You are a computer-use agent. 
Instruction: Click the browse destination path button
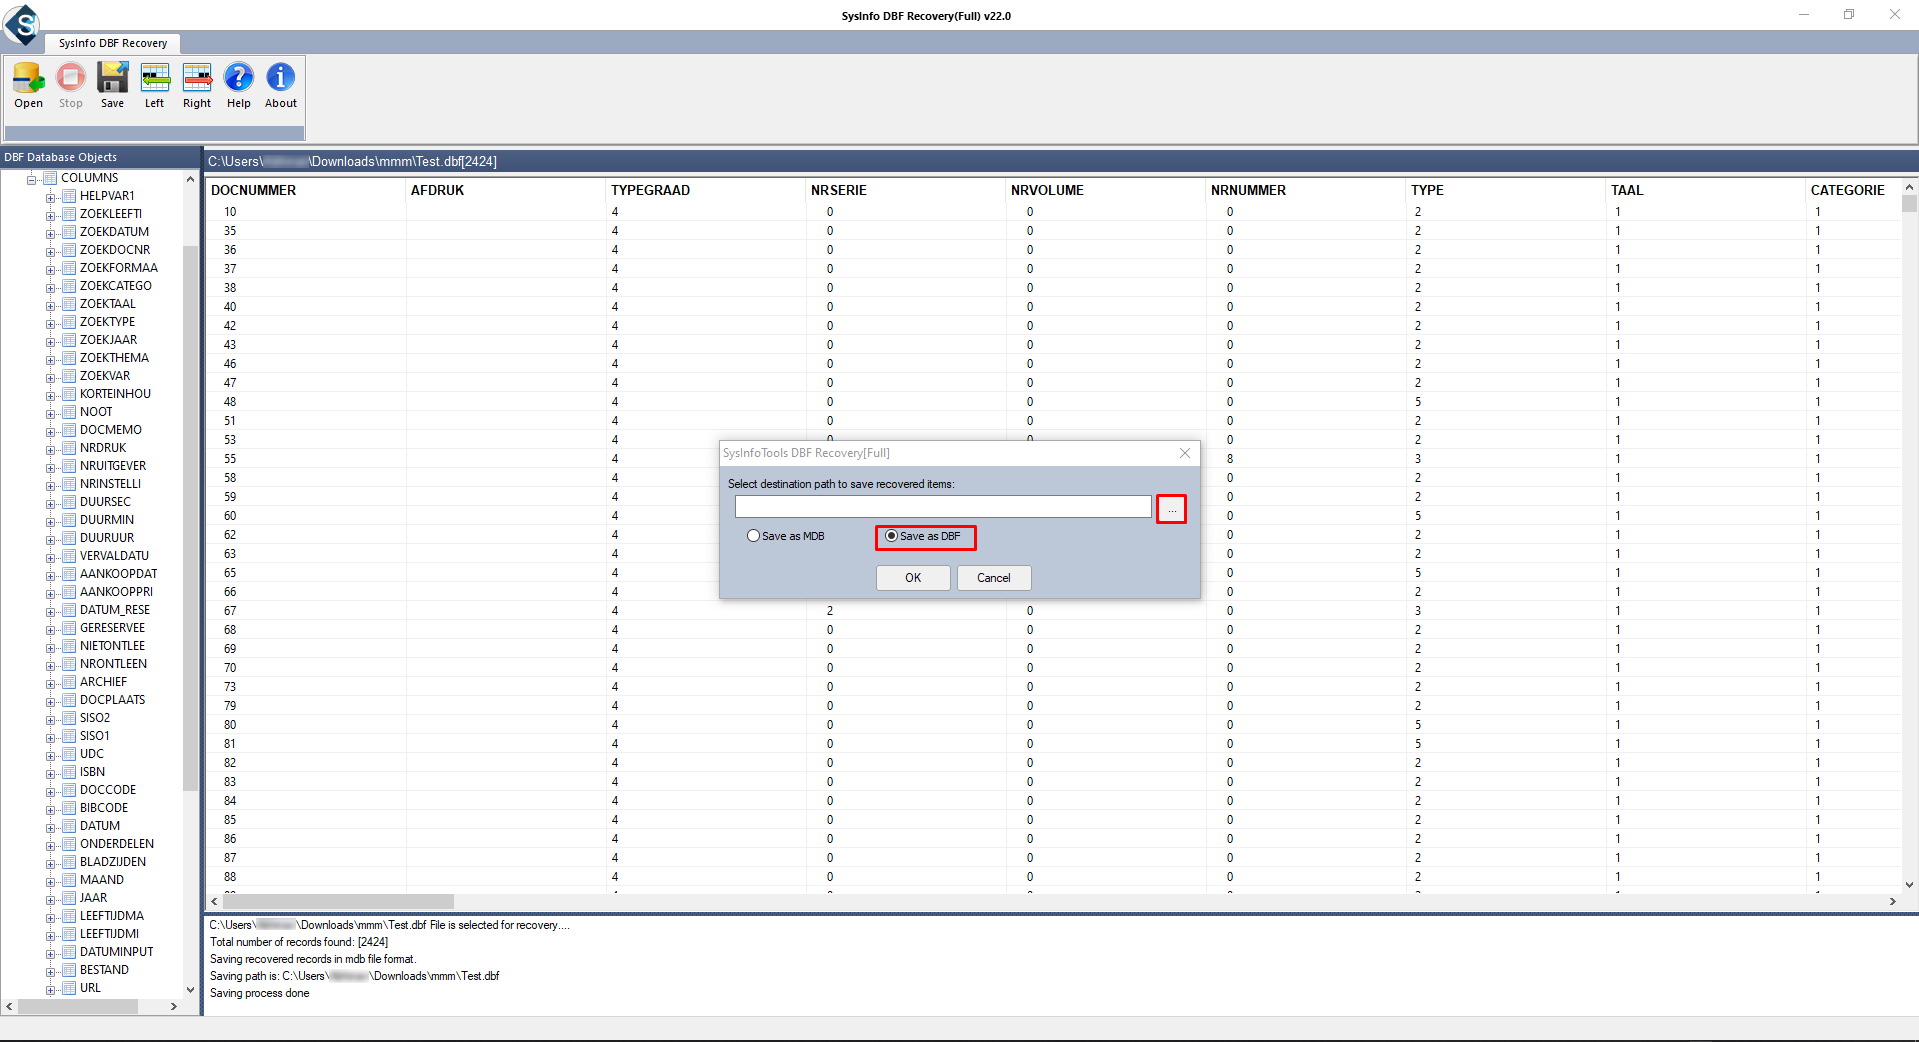coord(1171,509)
